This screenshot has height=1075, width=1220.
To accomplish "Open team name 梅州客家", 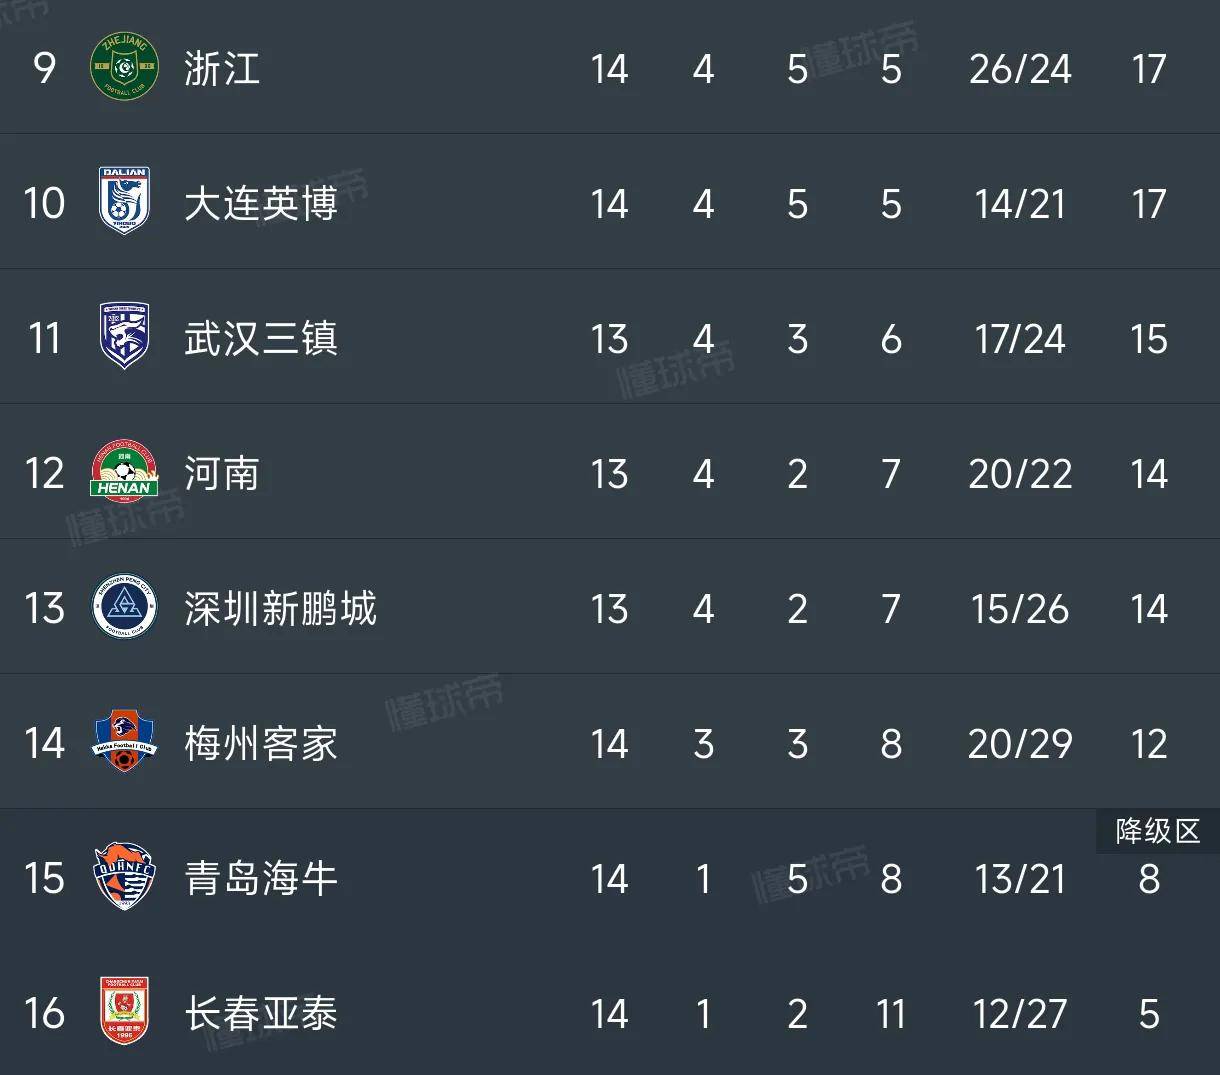I will (261, 744).
